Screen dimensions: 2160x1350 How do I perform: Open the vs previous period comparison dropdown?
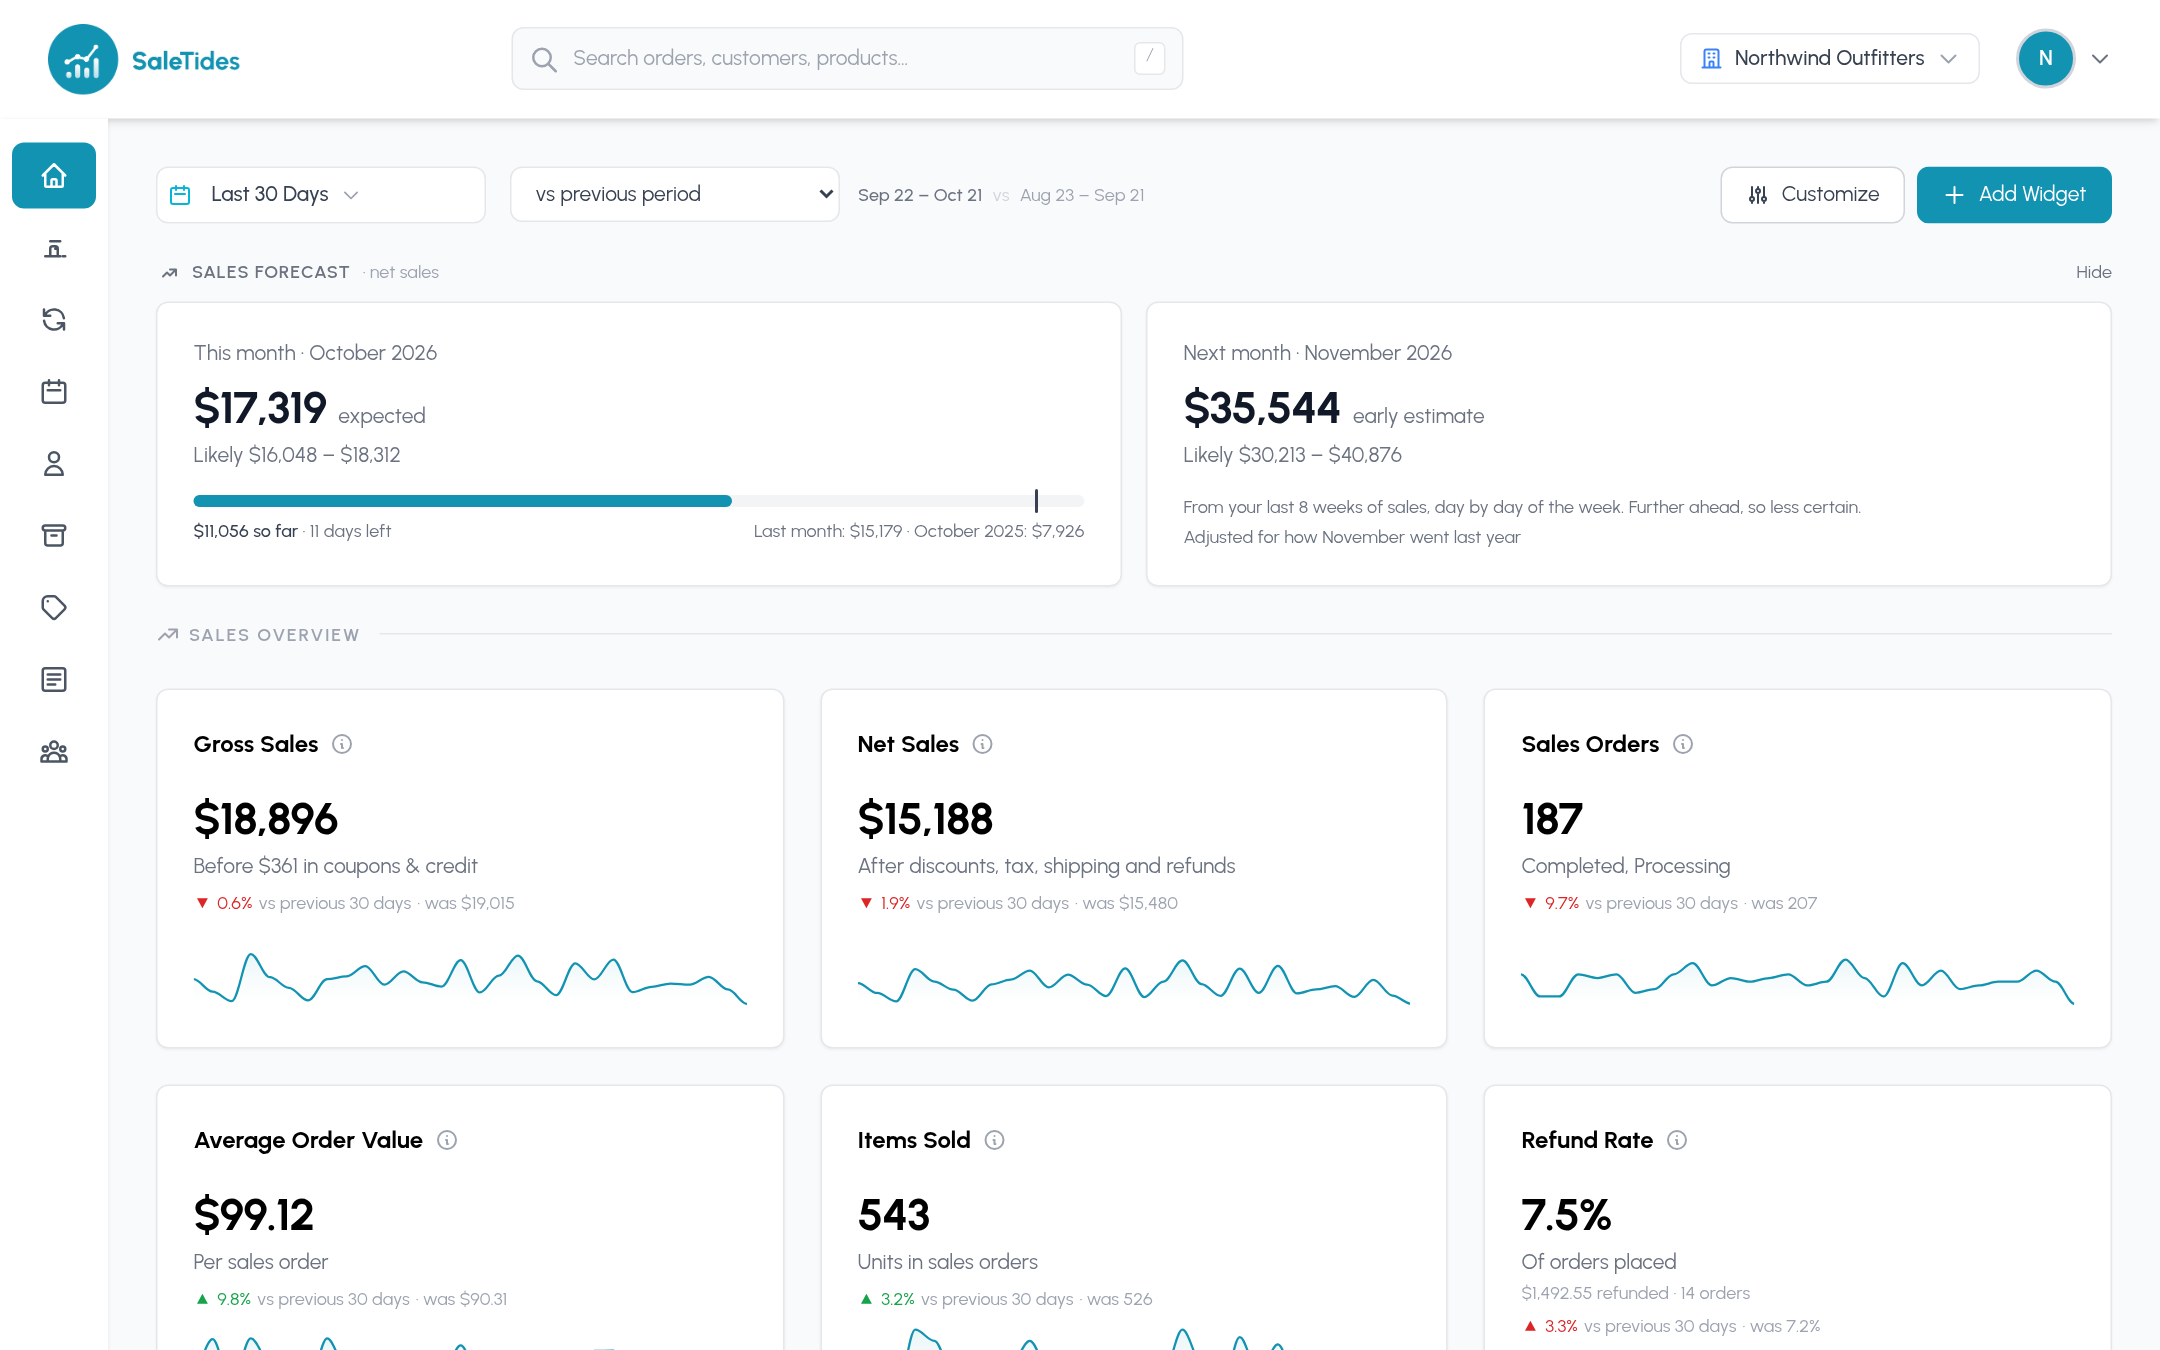click(675, 194)
